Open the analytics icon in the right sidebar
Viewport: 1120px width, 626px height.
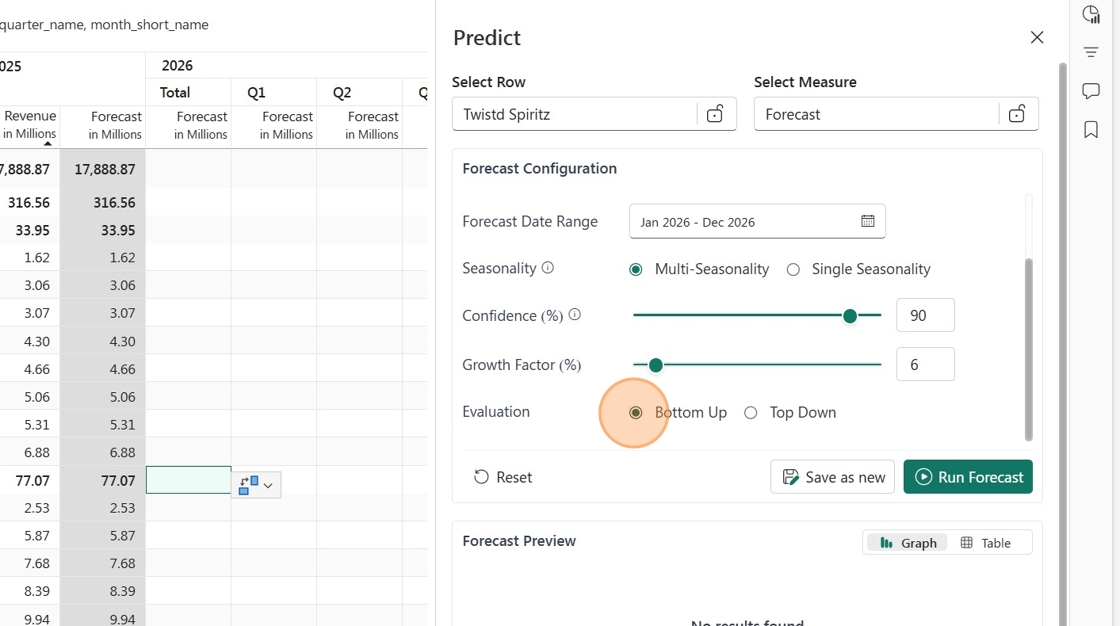click(x=1091, y=14)
